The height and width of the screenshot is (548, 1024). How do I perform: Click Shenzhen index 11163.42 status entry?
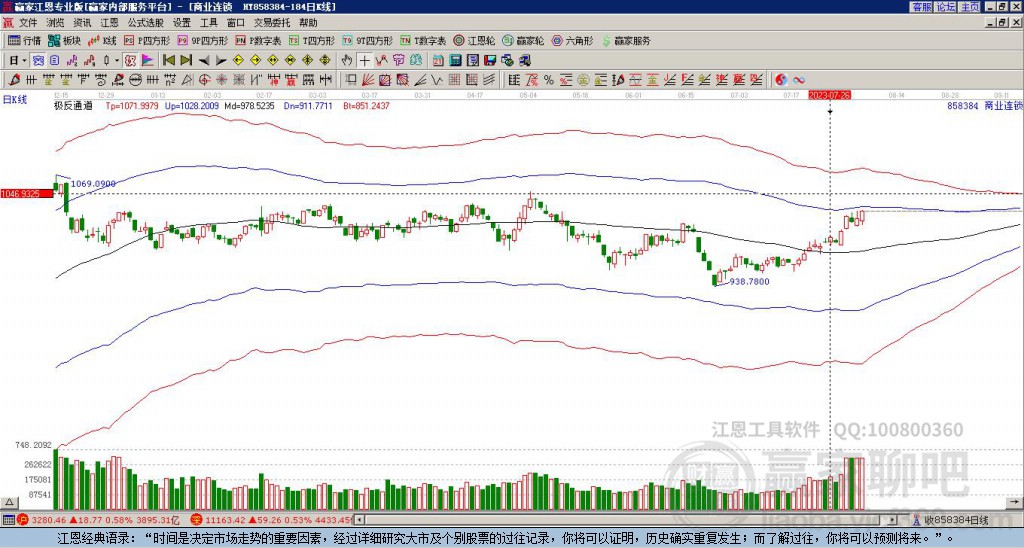(272, 520)
